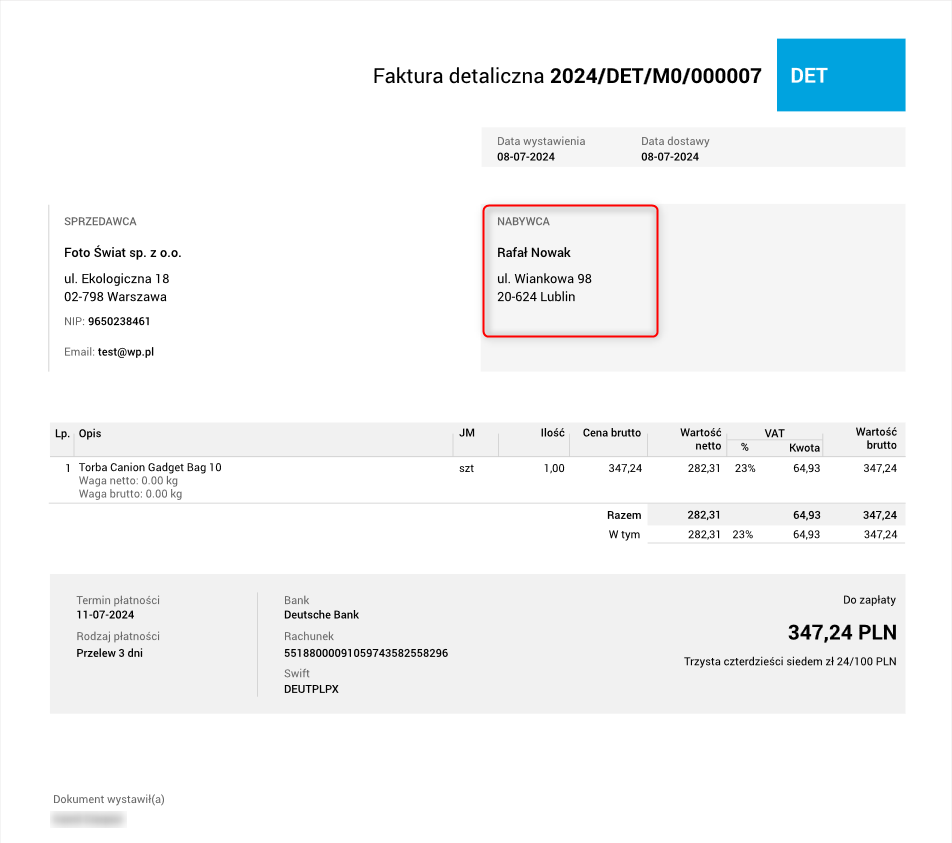Image resolution: width=952 pixels, height=843 pixels.
Task: Click the blue DET badge
Action: click(840, 75)
